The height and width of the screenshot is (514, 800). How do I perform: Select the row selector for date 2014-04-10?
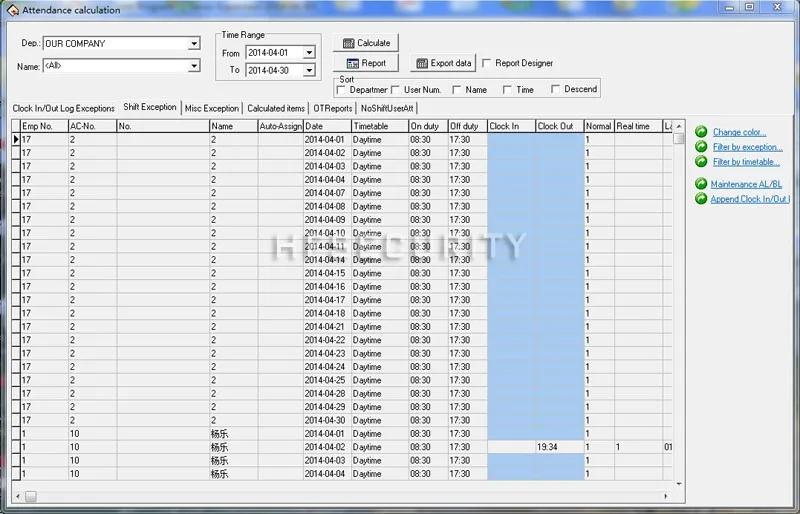coord(16,233)
